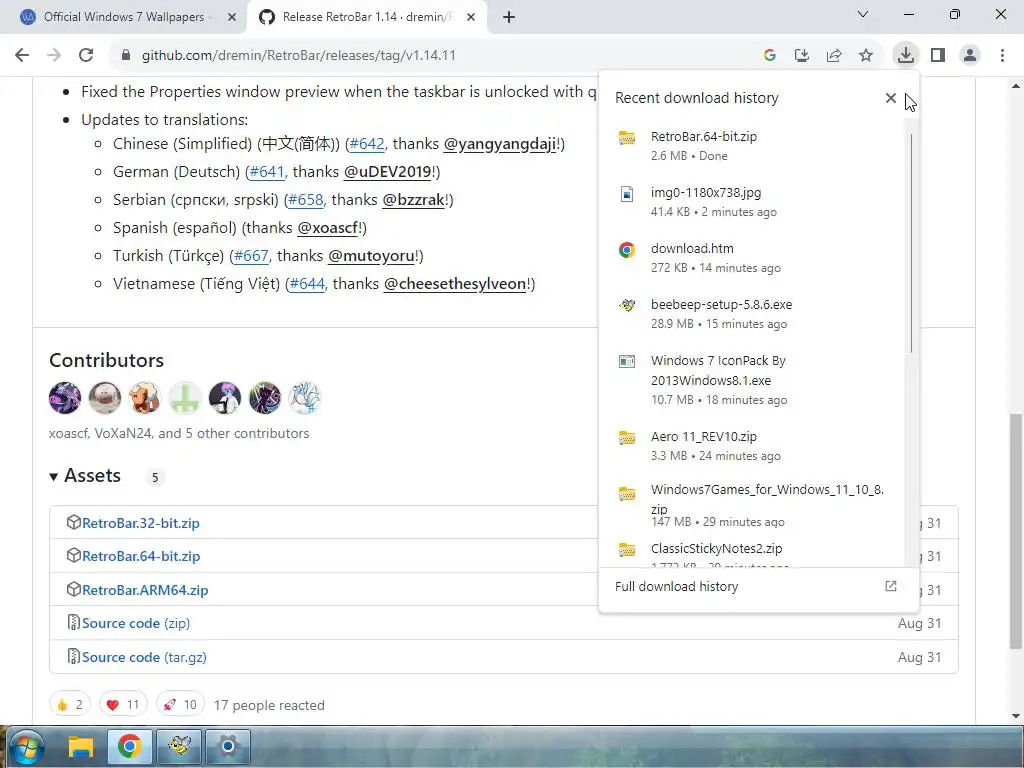The height and width of the screenshot is (768, 1024).
Task: Visit @bzzrak's profile
Action: [x=413, y=200]
